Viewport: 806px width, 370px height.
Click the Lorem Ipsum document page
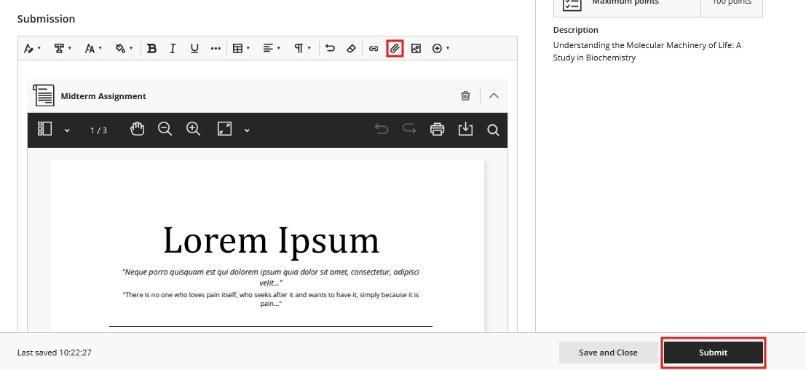(267, 246)
